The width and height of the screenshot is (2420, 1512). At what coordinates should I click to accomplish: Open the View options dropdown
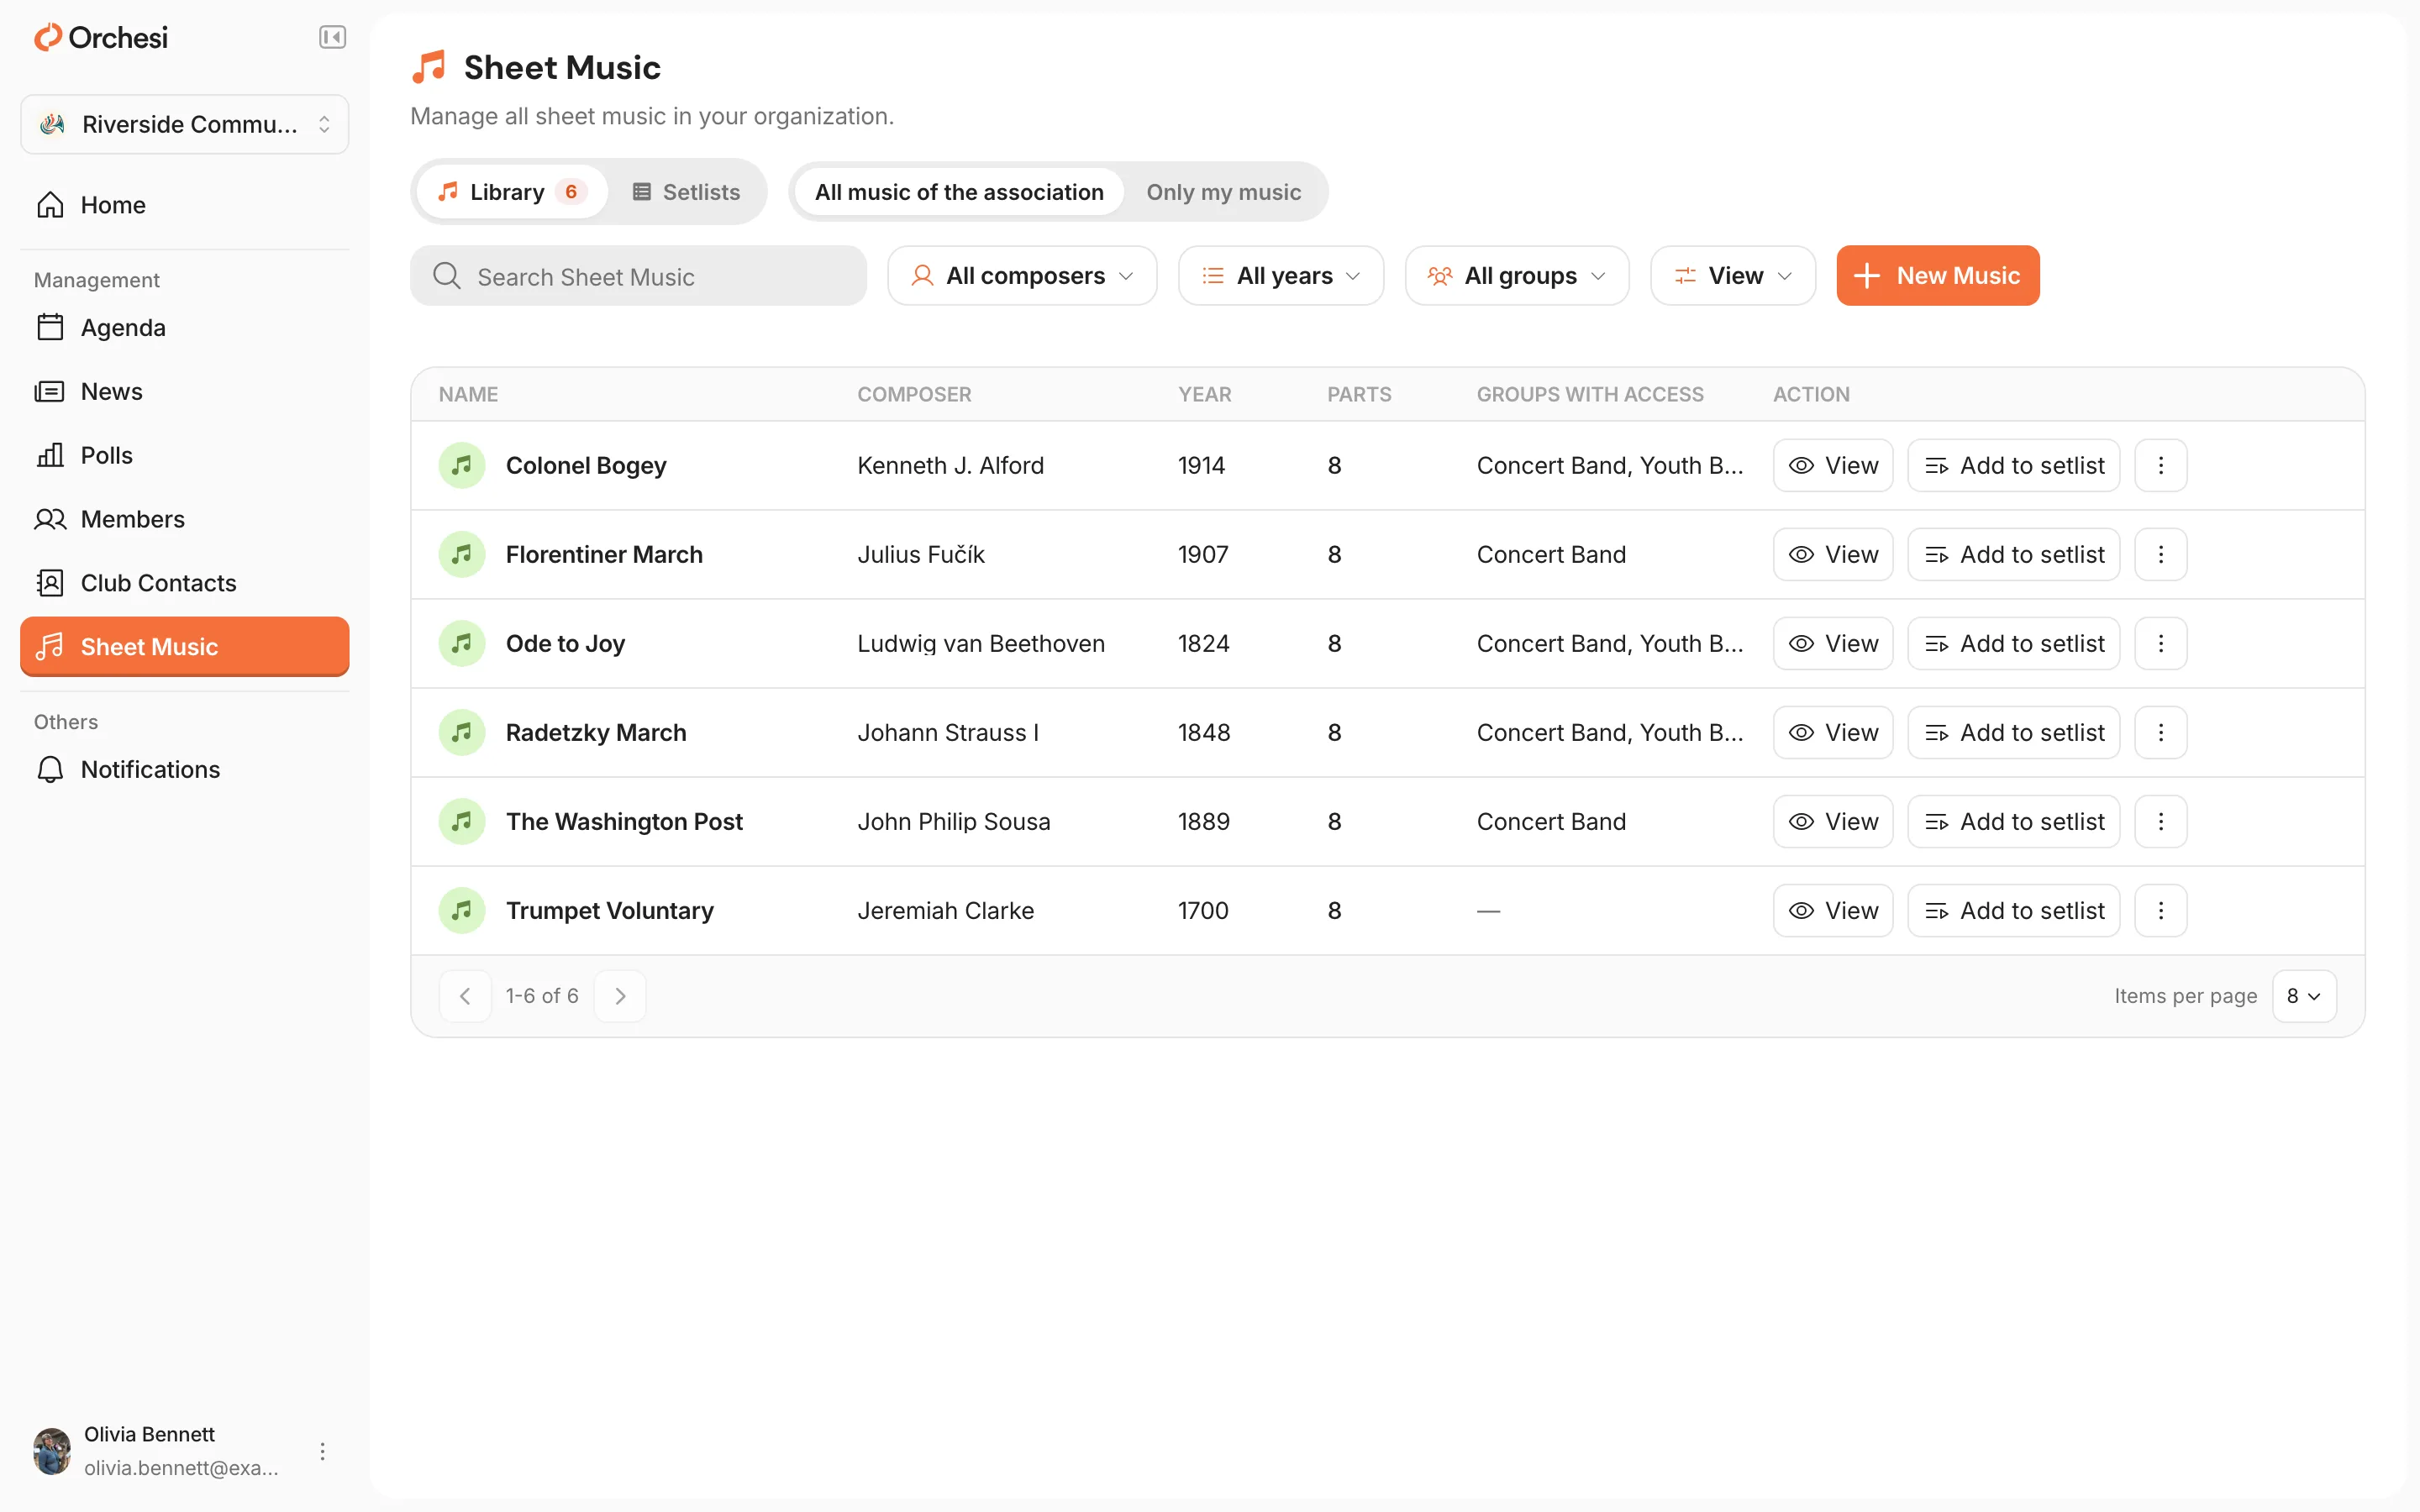pos(1732,276)
